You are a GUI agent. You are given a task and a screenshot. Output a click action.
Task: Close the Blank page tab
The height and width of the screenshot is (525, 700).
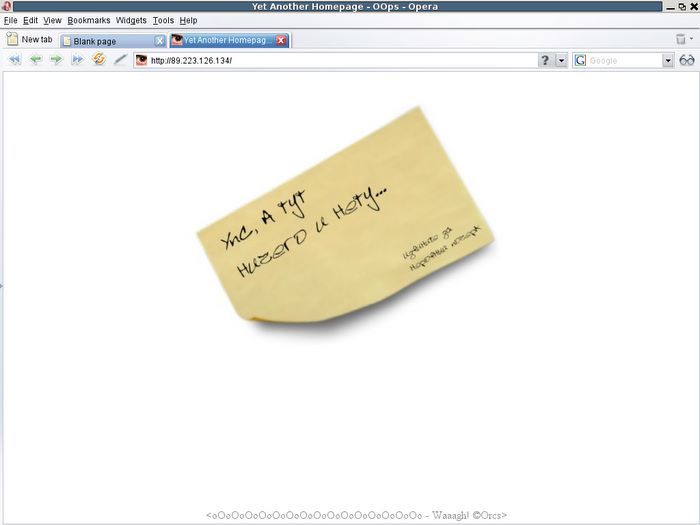point(160,41)
